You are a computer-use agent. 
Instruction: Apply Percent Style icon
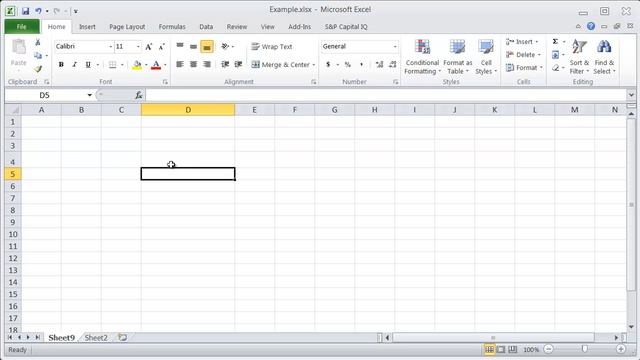pyautogui.click(x=347, y=64)
